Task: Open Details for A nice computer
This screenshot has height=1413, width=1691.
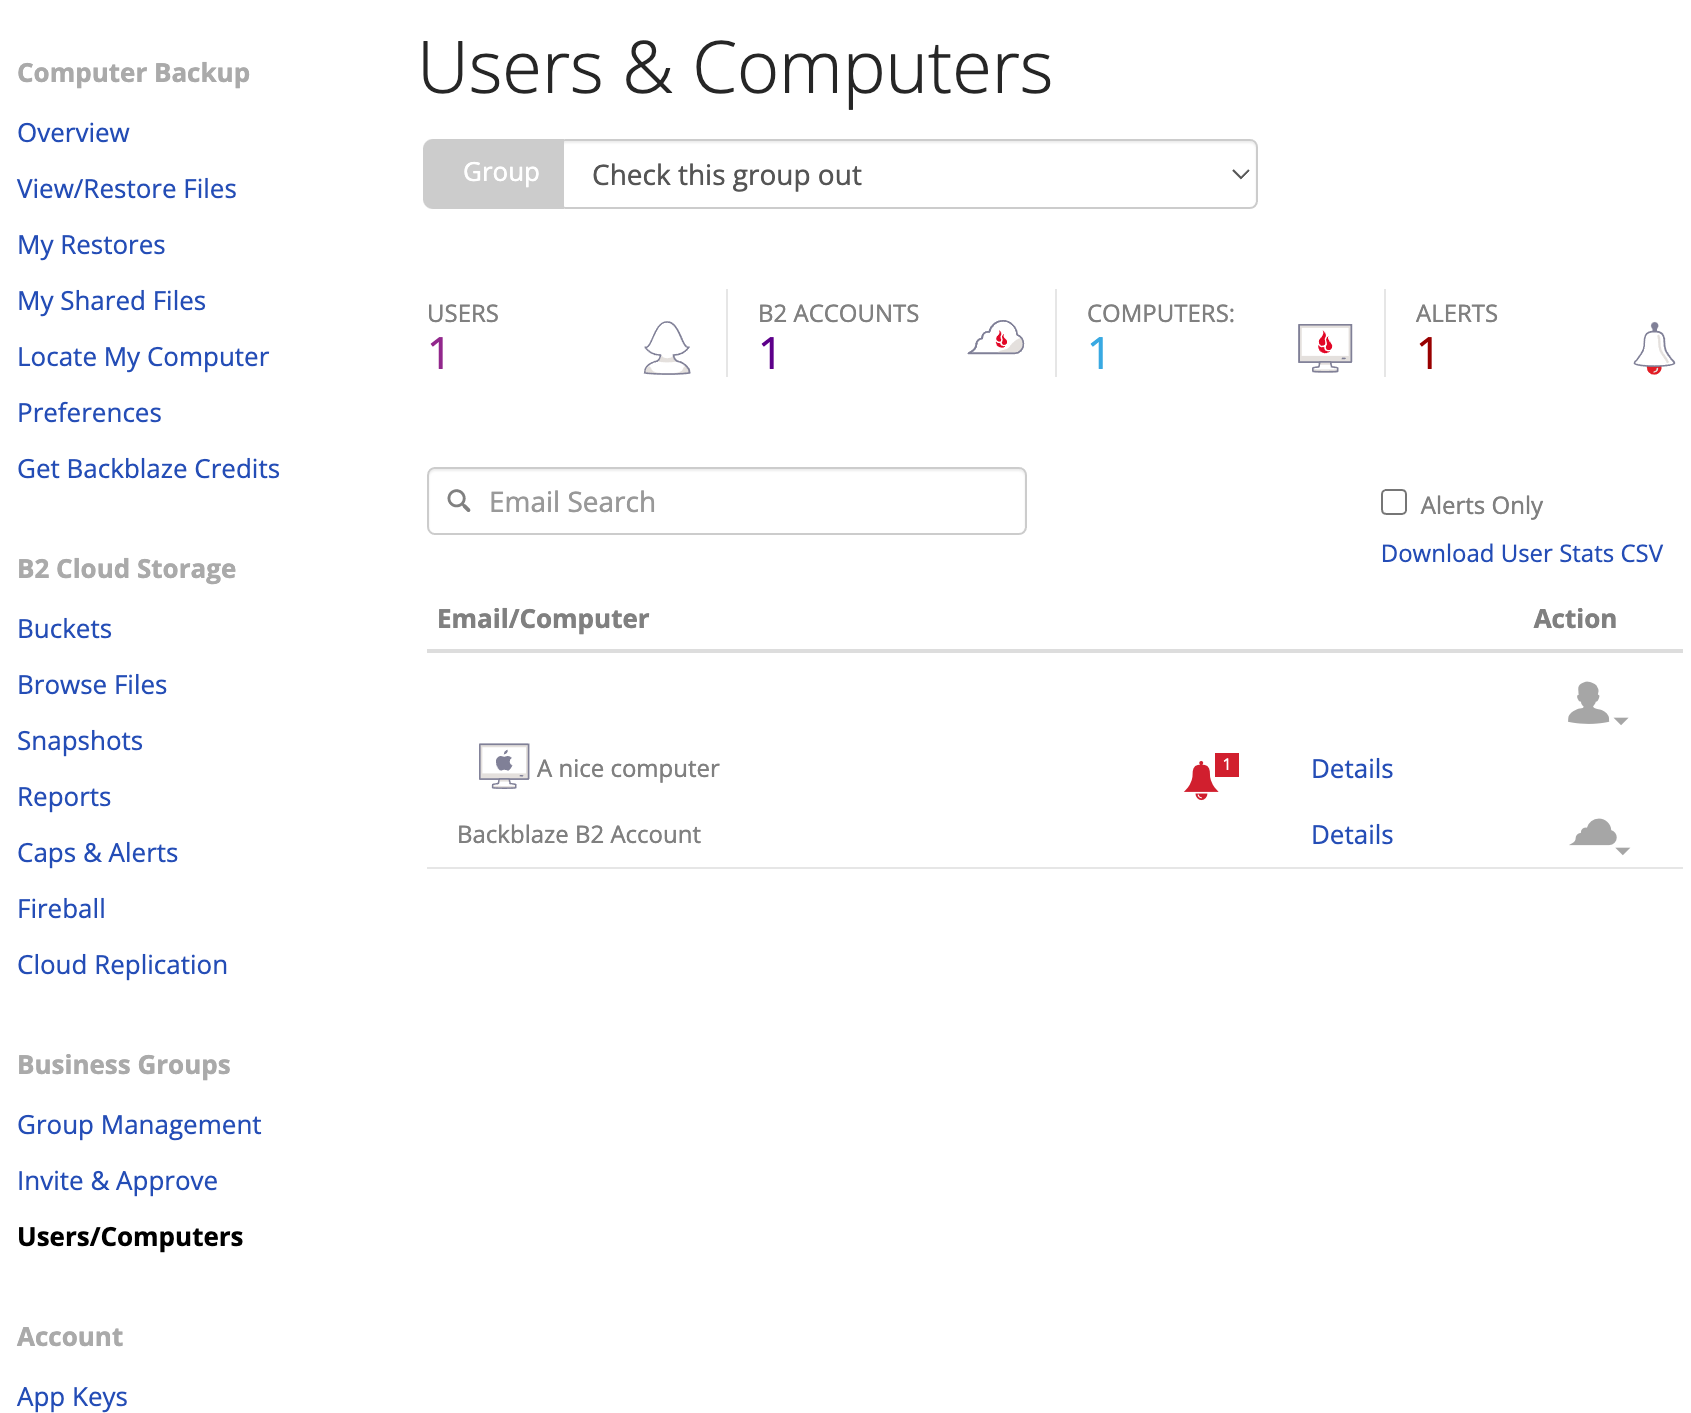Action: [x=1352, y=768]
